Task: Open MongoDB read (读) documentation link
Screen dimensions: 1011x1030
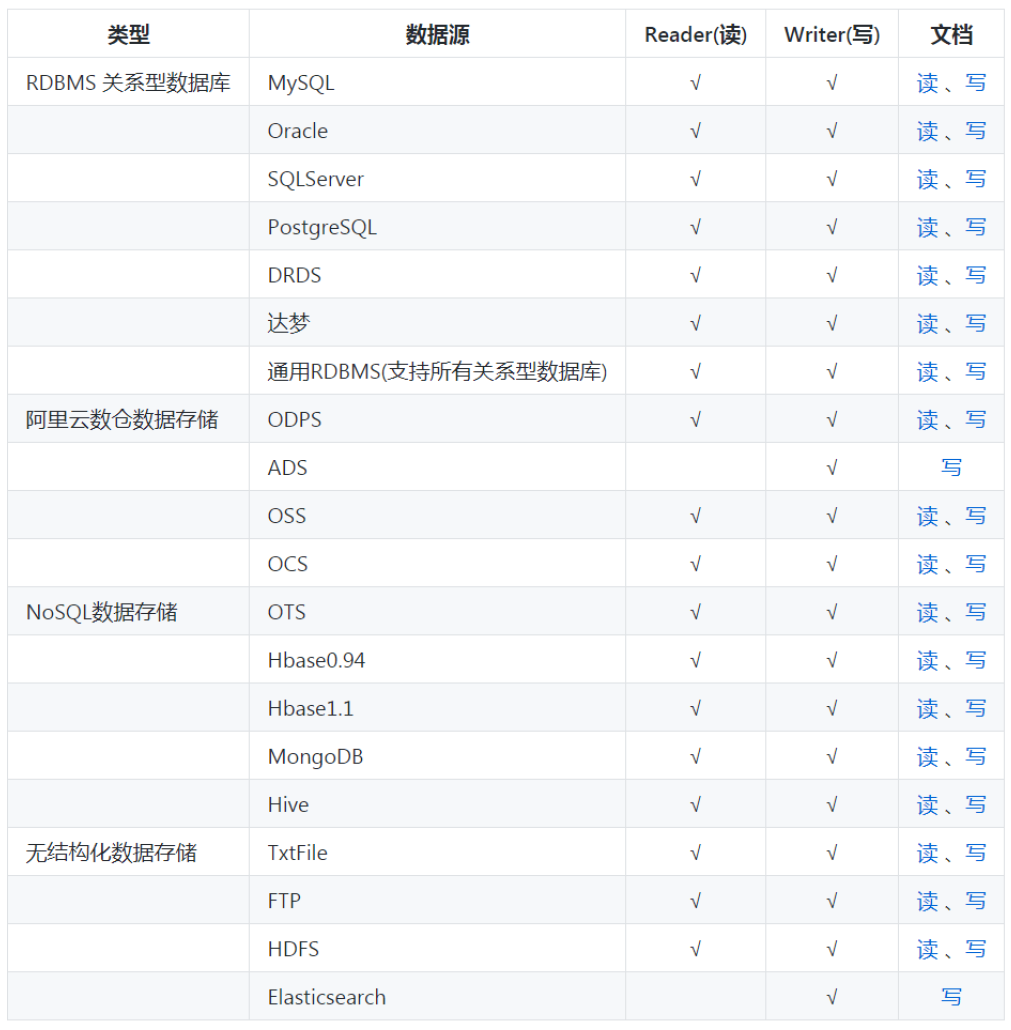Action: click(927, 756)
